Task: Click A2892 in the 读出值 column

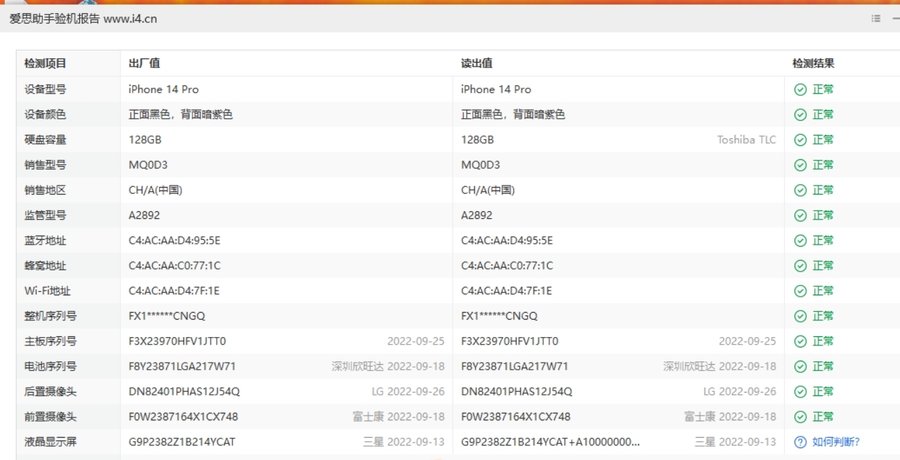Action: [x=476, y=215]
